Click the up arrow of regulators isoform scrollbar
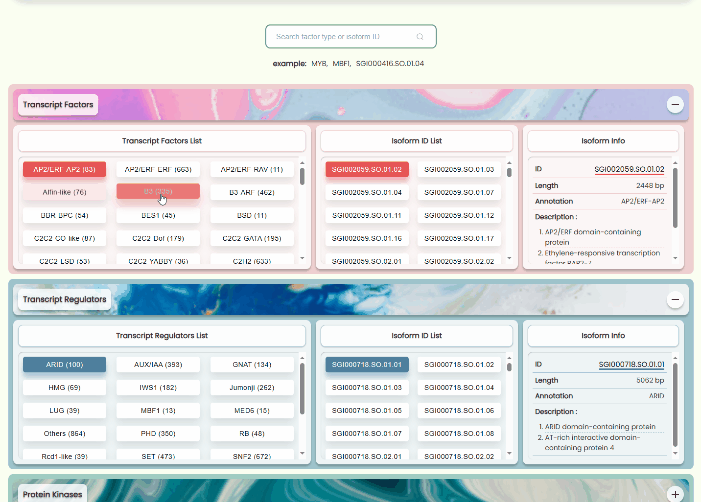The width and height of the screenshot is (701, 502). (509, 358)
